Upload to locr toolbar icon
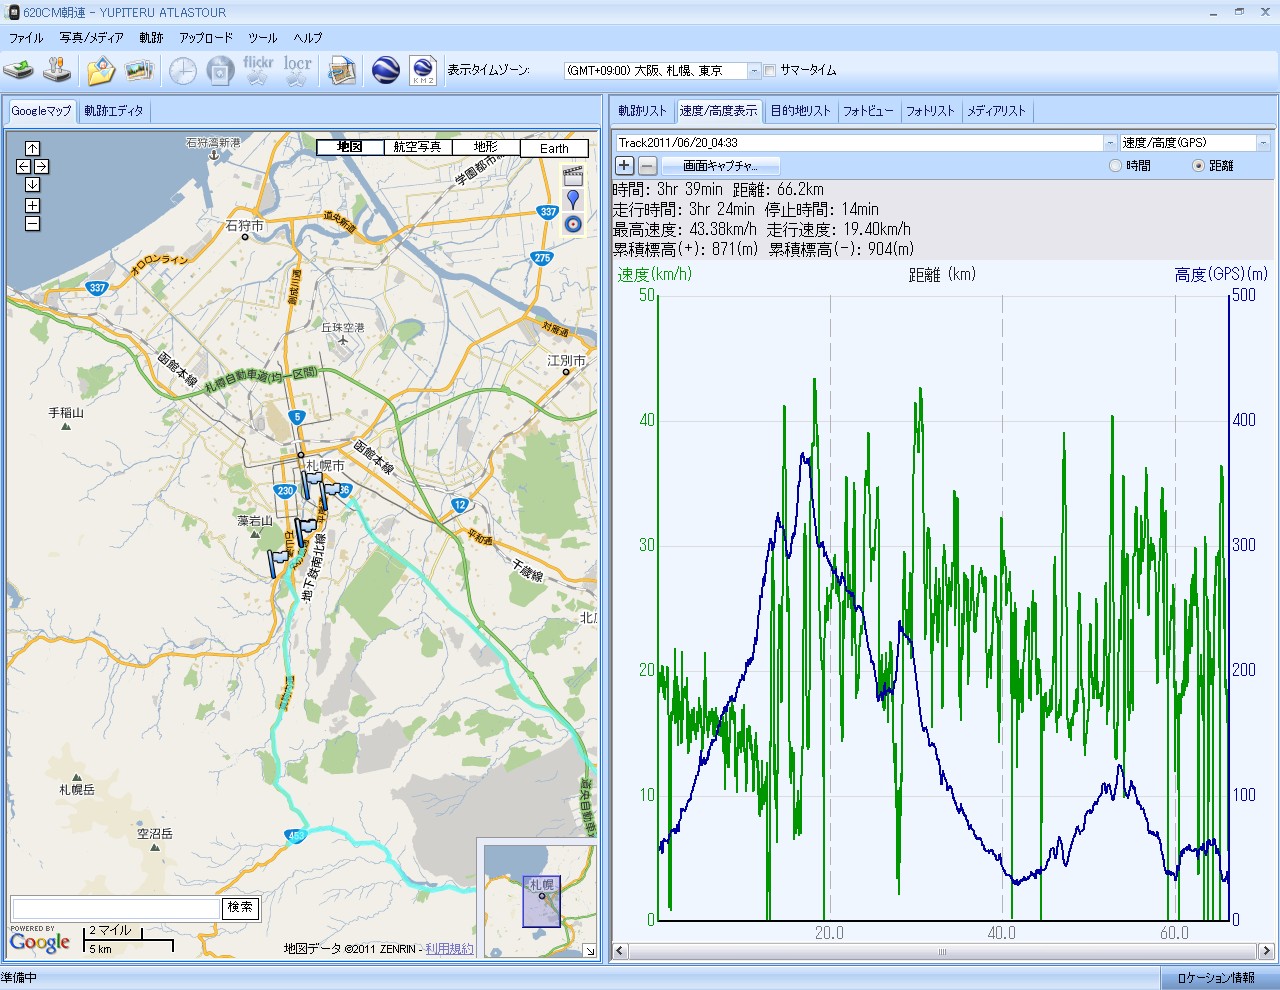 tap(297, 70)
